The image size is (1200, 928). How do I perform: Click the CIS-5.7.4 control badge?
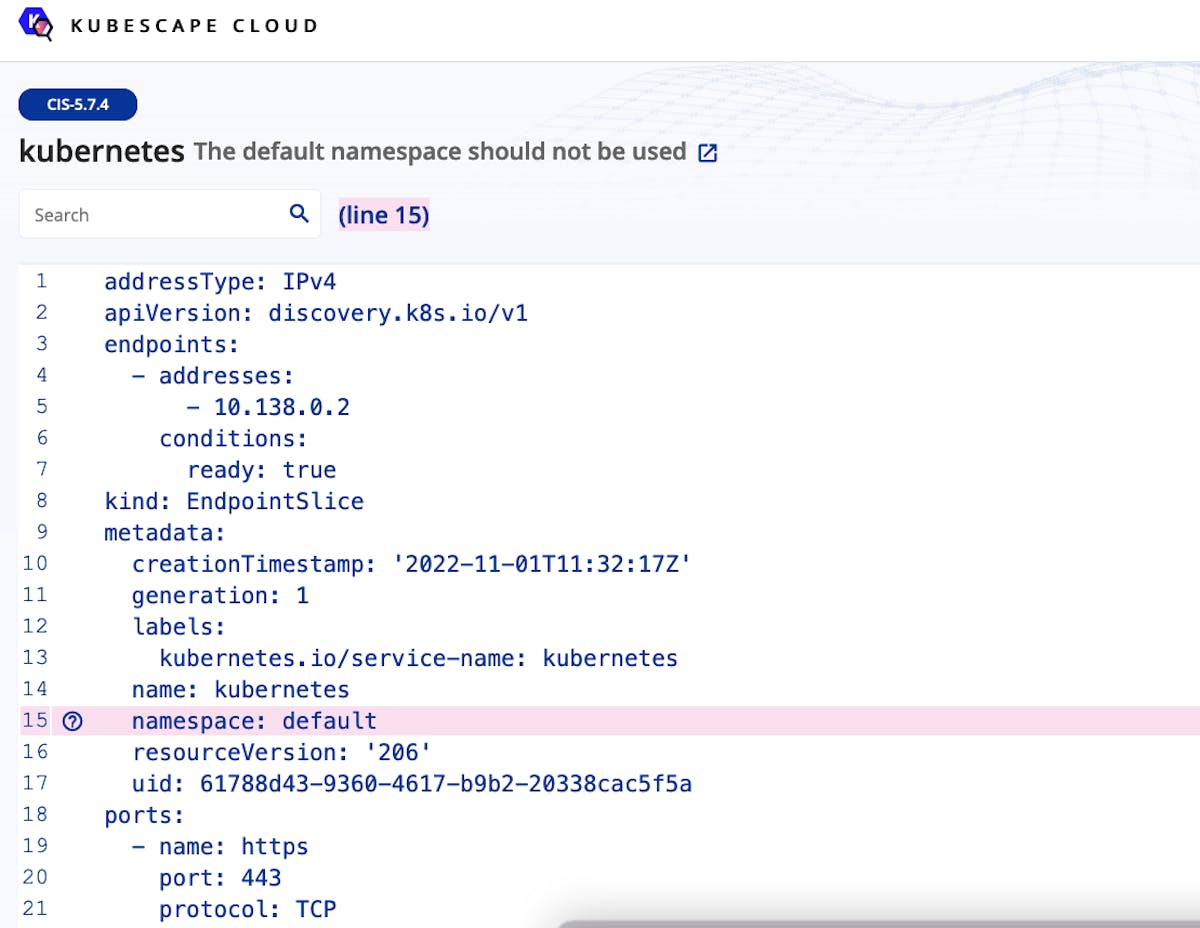pyautogui.click(x=78, y=105)
